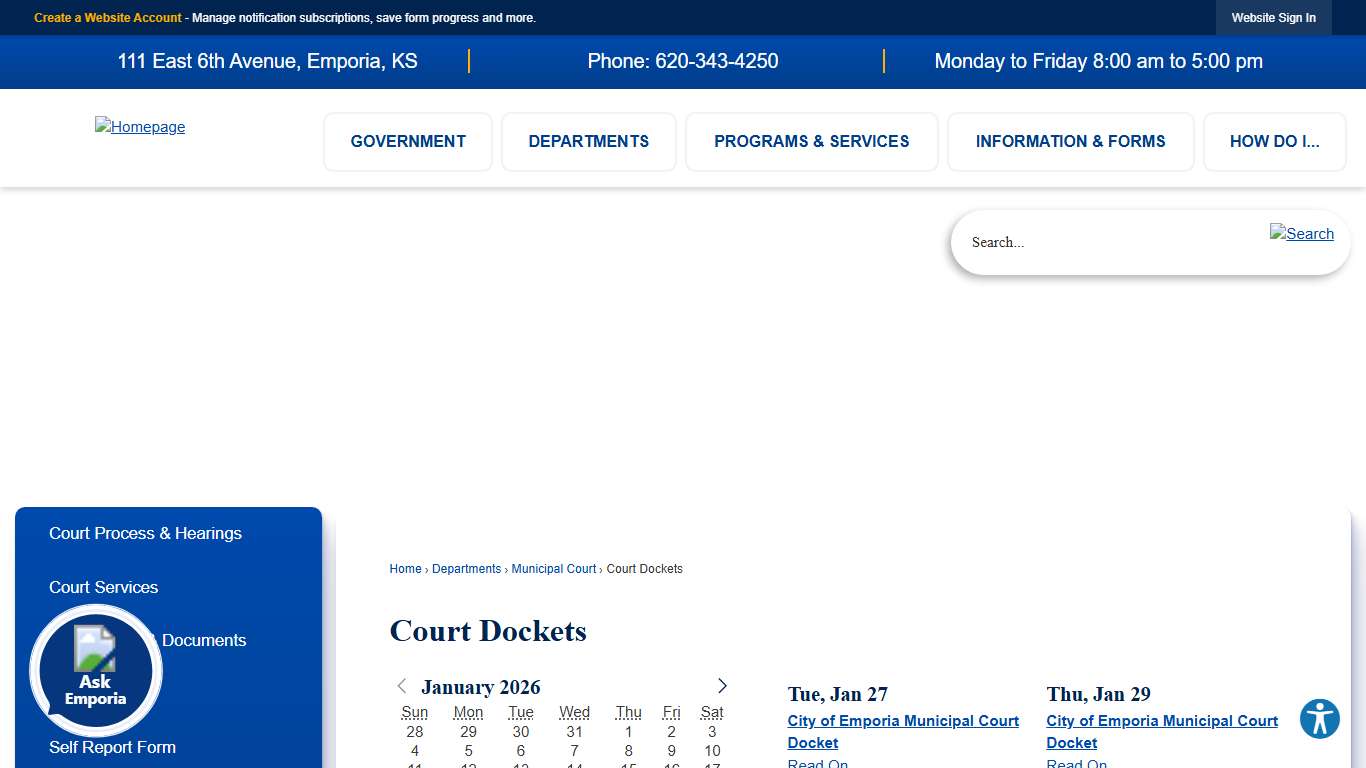Click the Website Sign In button
This screenshot has width=1366, height=768.
(x=1273, y=17)
